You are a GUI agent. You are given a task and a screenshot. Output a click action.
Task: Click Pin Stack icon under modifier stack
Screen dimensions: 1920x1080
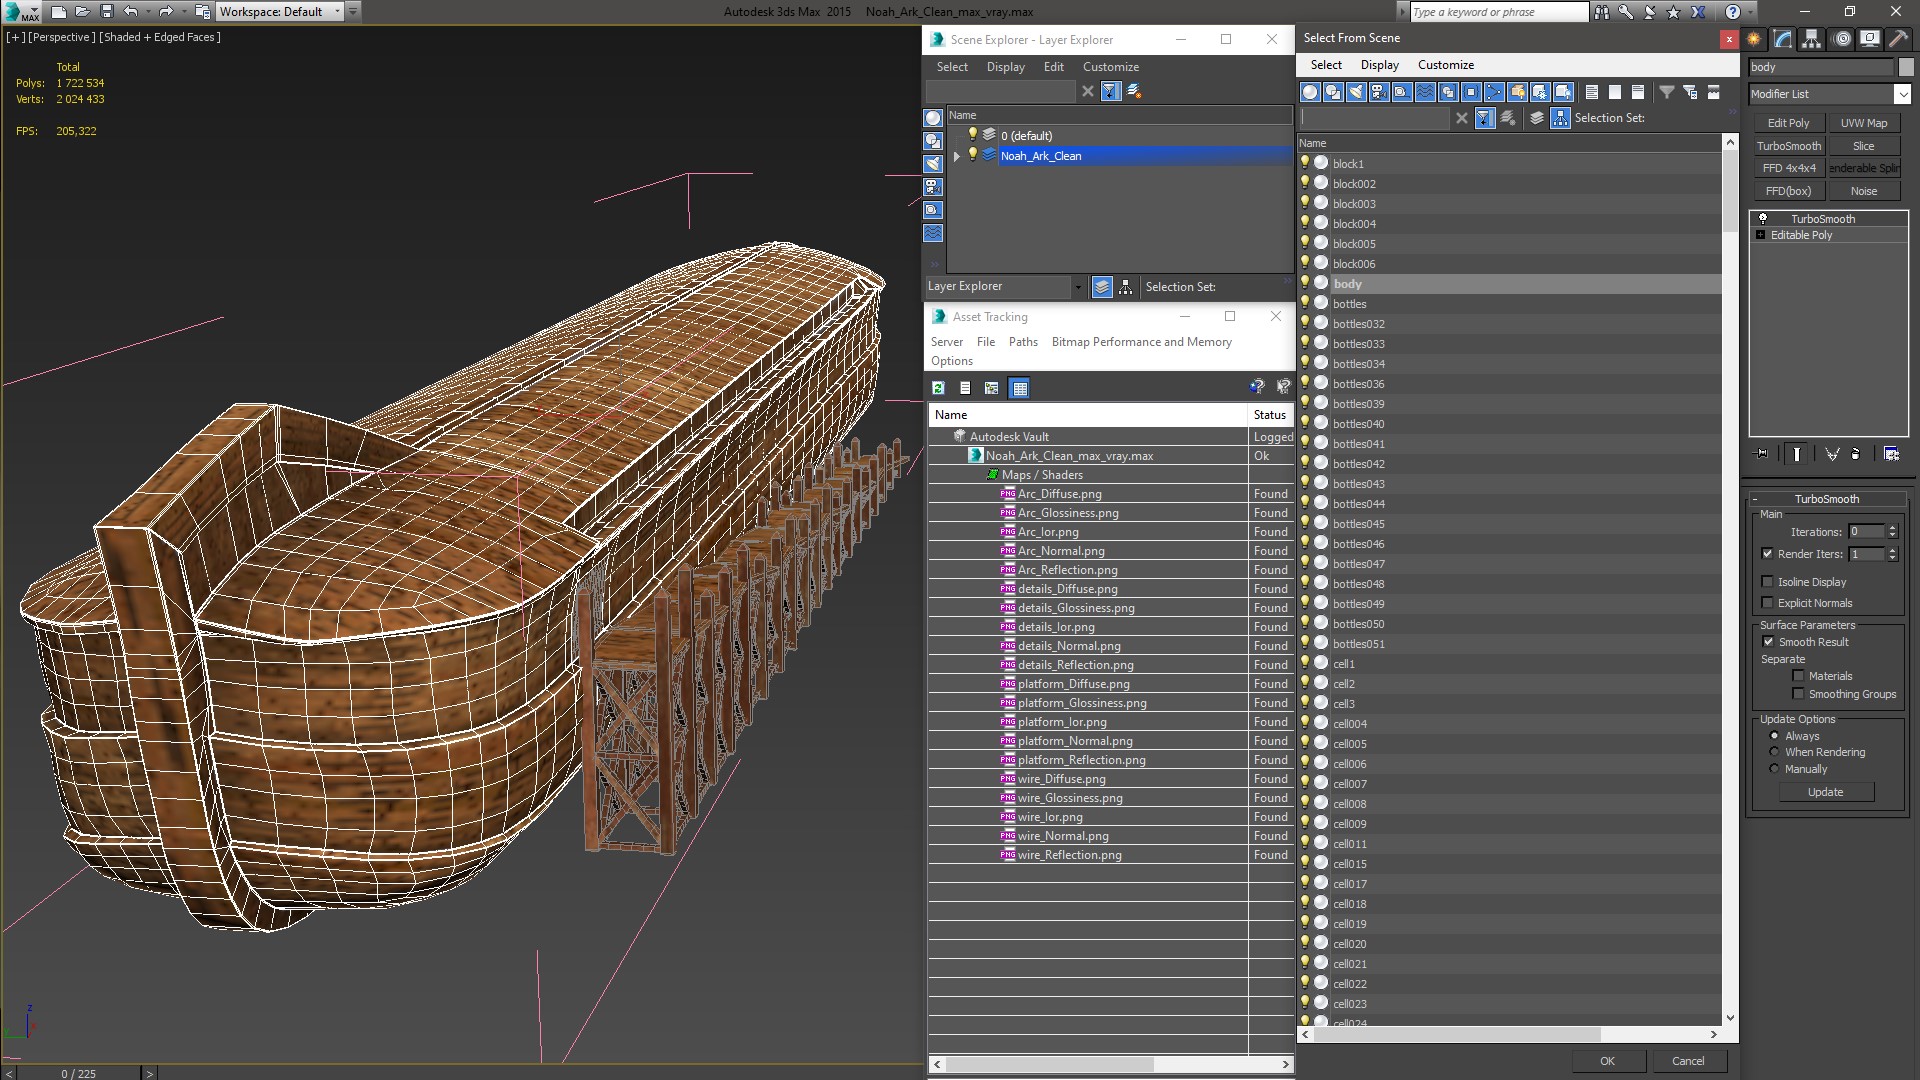click(x=1762, y=454)
